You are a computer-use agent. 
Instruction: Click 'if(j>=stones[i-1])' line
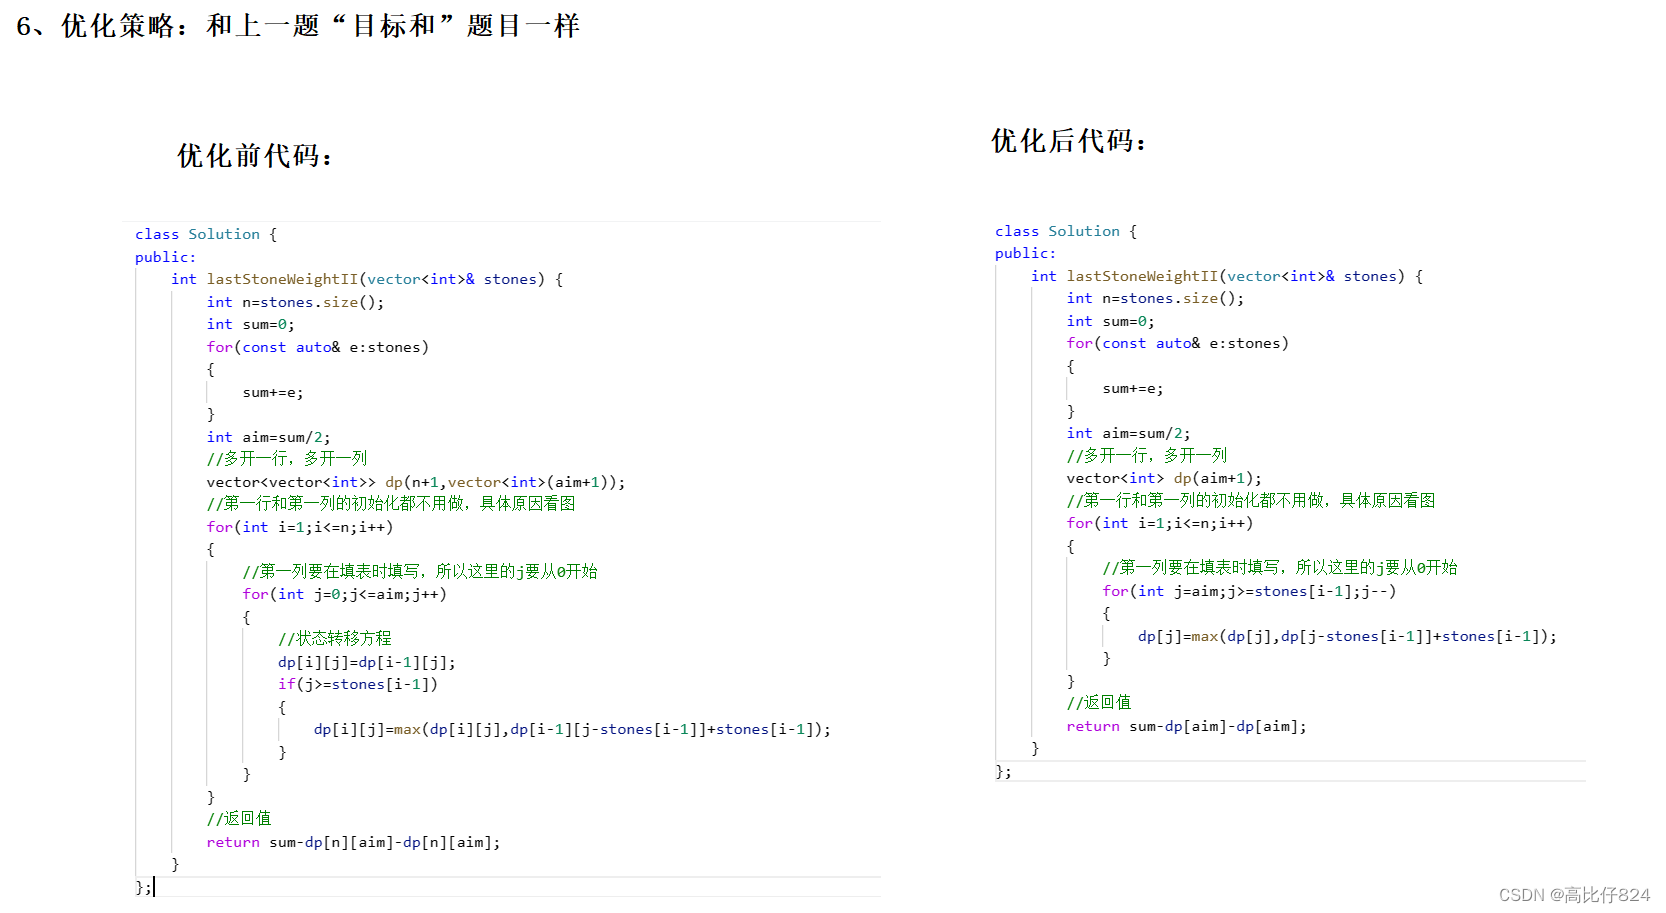coord(358,684)
